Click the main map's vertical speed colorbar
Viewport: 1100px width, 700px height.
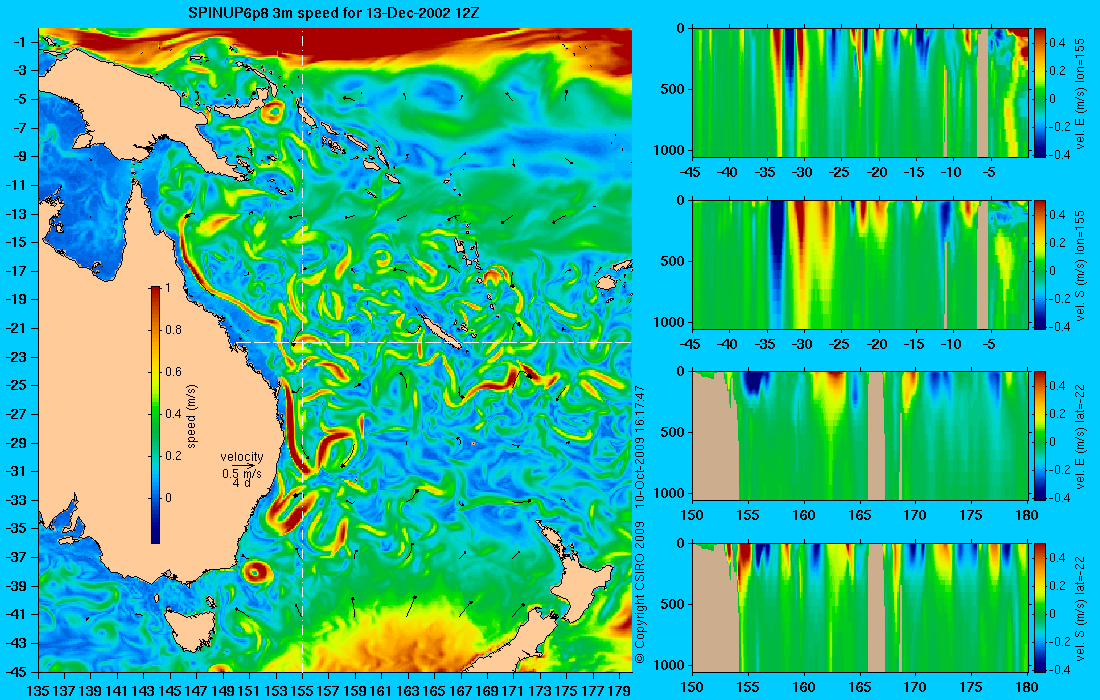click(x=155, y=415)
